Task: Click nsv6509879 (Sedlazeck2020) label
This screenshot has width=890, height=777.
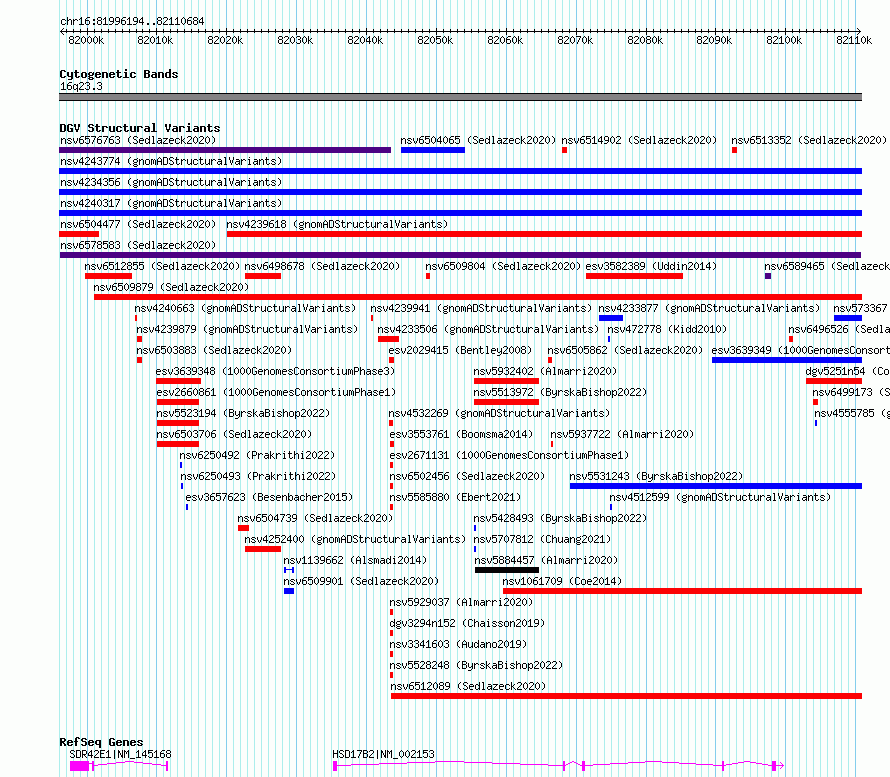Action: point(171,287)
